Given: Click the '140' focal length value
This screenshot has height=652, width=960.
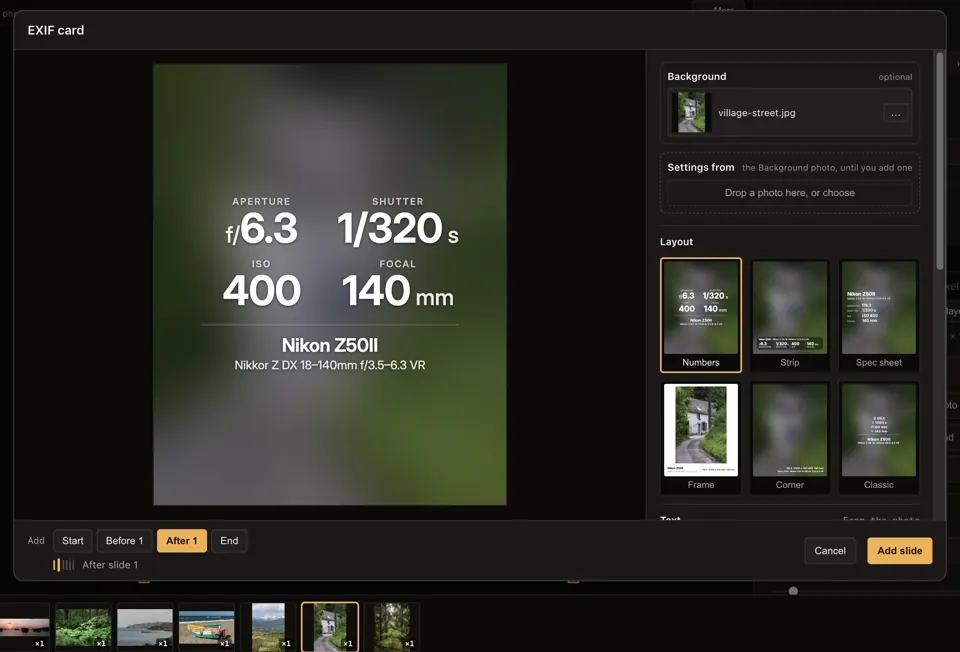Looking at the screenshot, I should [x=376, y=290].
